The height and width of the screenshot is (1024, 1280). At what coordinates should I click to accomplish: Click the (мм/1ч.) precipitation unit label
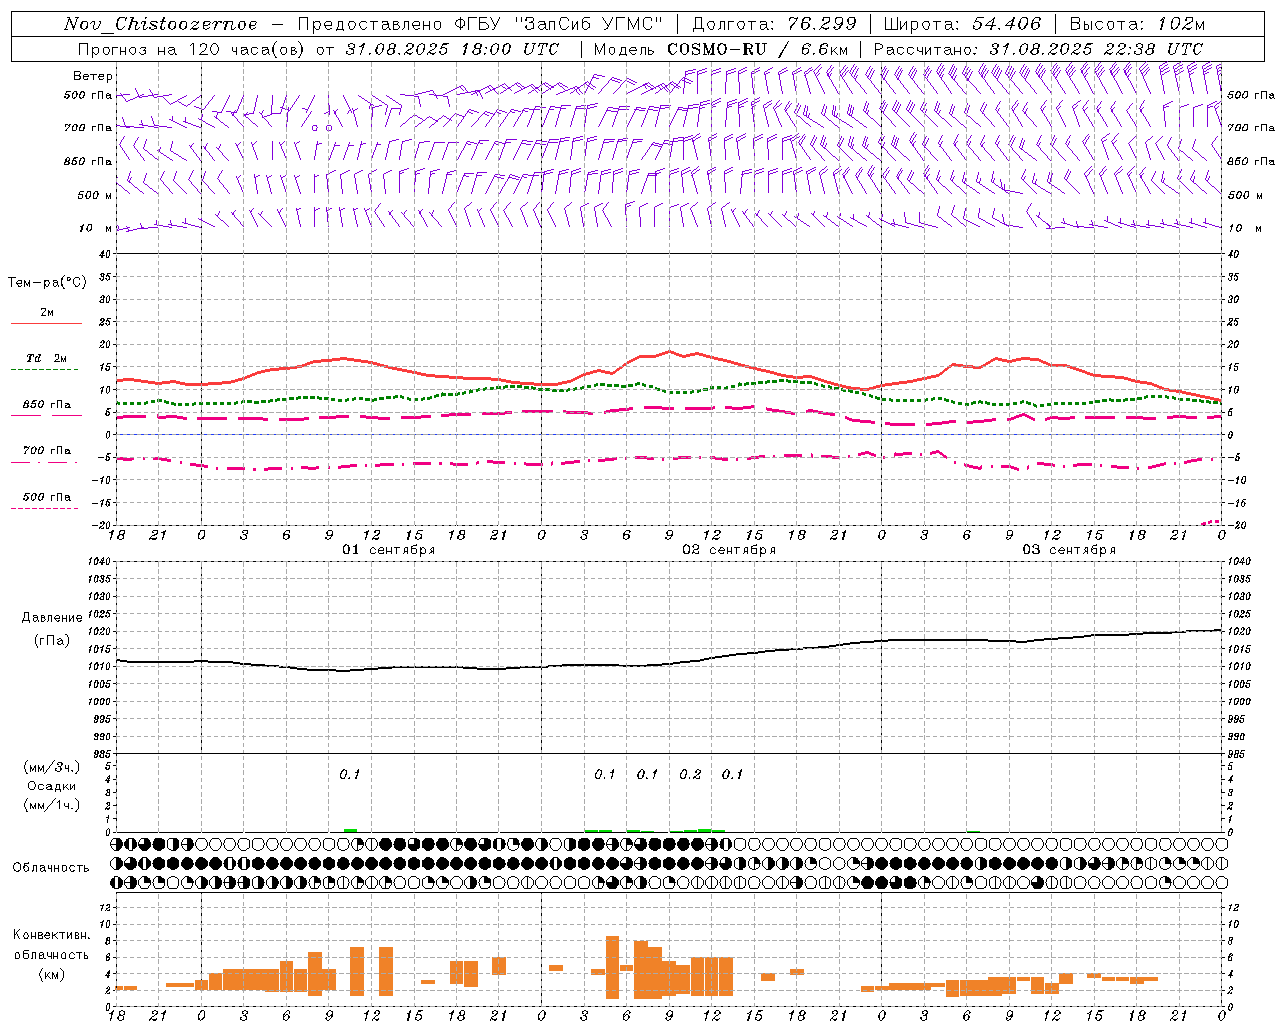[x=52, y=805]
